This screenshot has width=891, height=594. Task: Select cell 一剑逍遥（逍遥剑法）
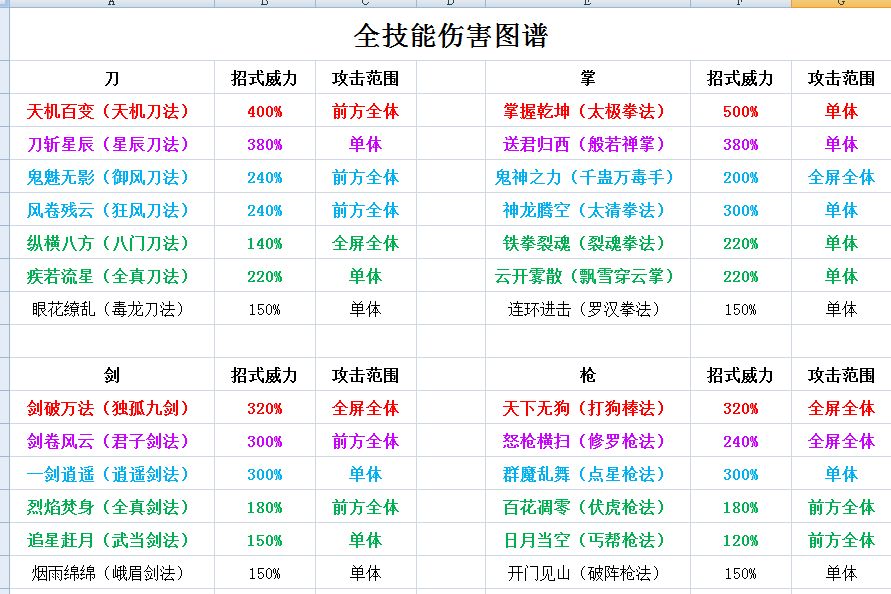112,473
